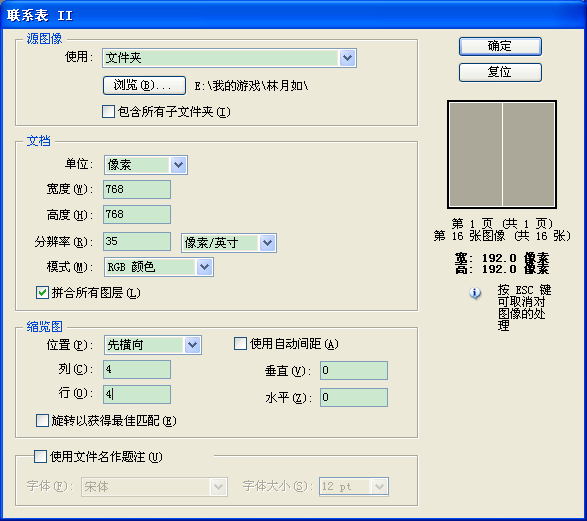Click the 高: 192.0 像素 text
Image resolution: width=587 pixels, height=521 pixels.
point(502,269)
